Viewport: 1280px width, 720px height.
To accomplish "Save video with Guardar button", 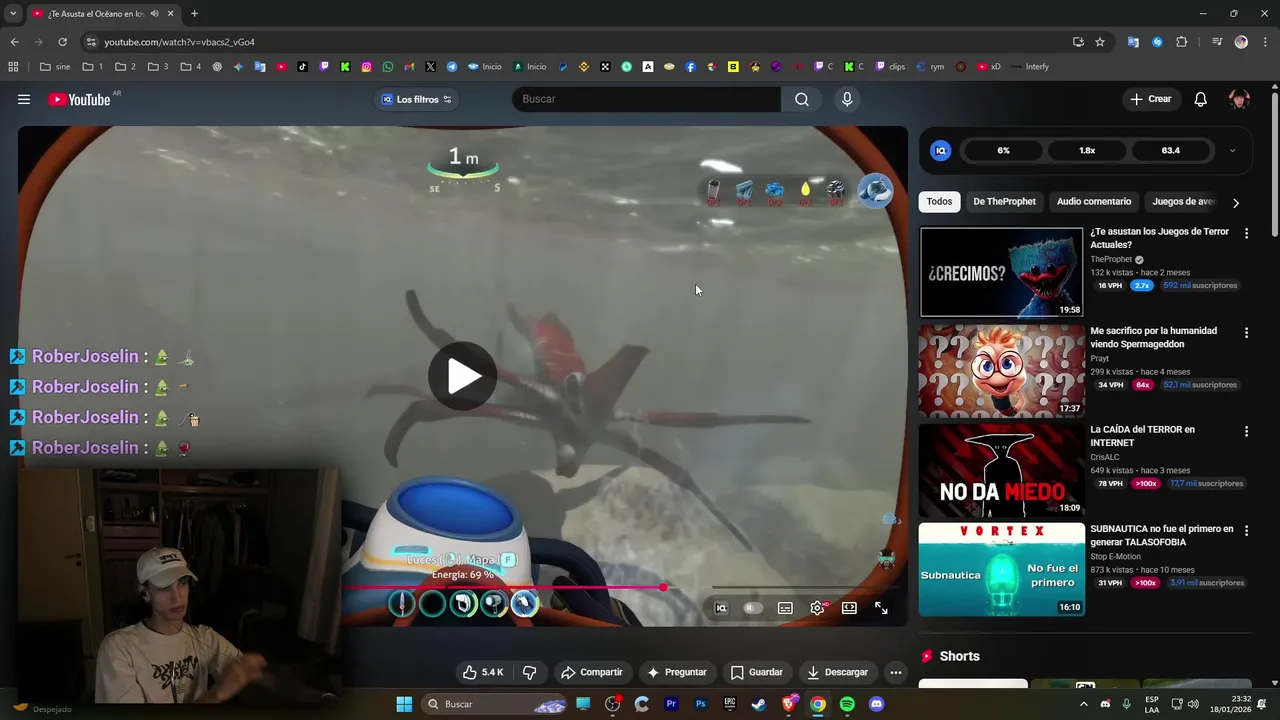I will [757, 672].
